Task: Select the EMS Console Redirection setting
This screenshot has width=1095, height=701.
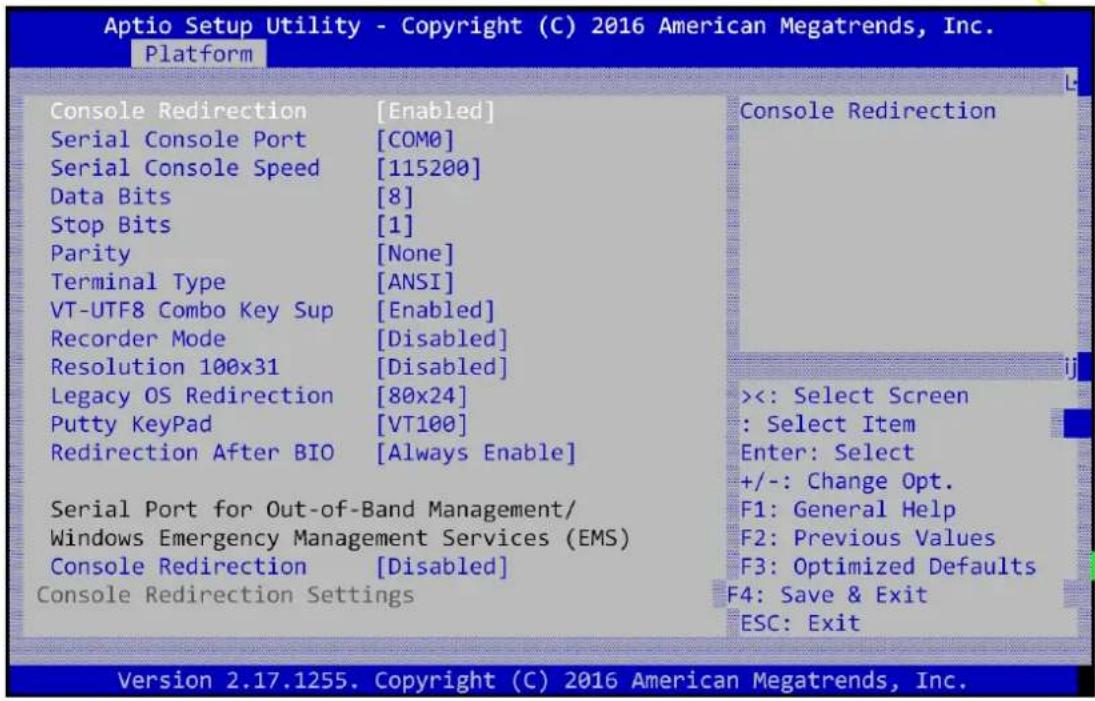Action: 178,567
